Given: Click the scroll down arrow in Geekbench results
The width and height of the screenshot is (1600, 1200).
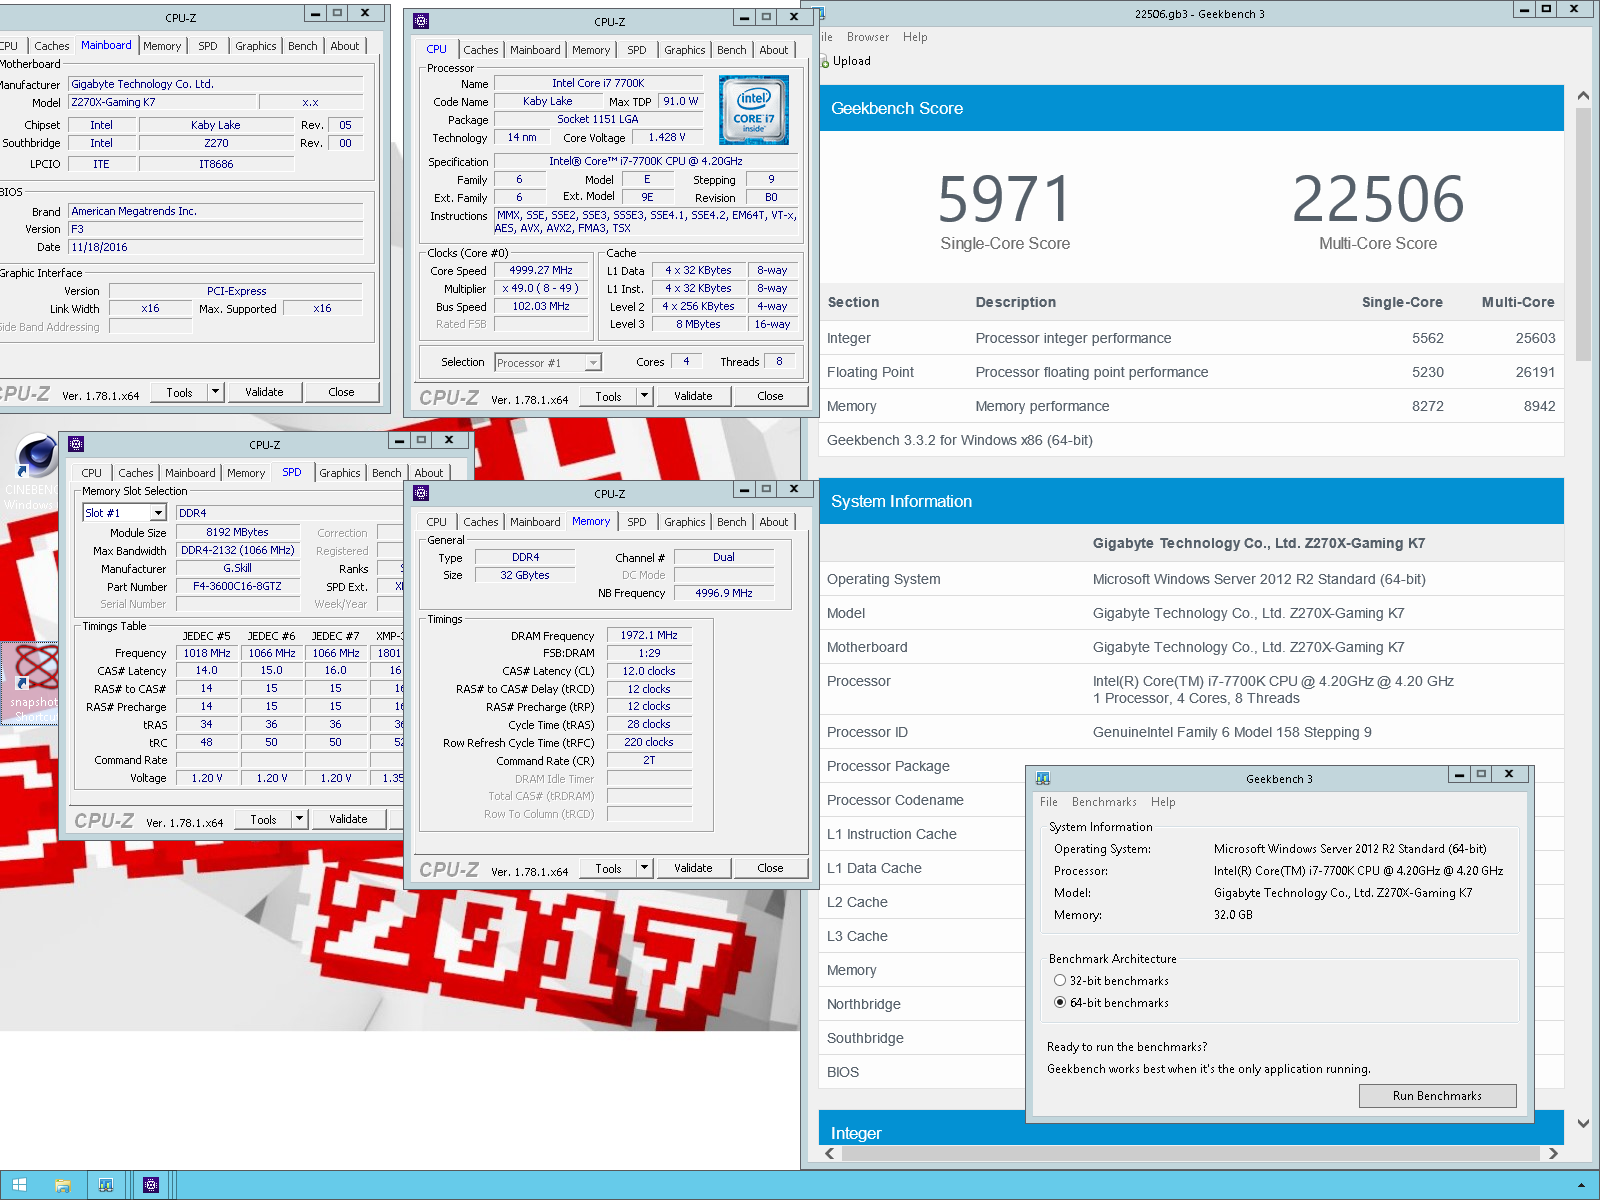Looking at the screenshot, I should pos(1583,1123).
